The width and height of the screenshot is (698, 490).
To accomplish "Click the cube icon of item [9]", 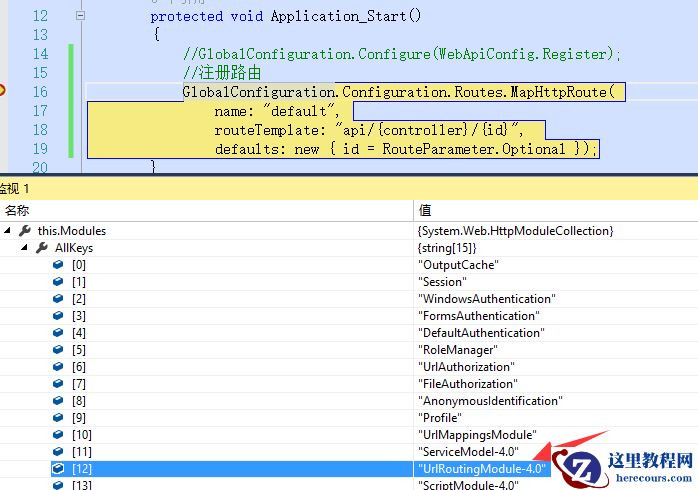I will 58,417.
